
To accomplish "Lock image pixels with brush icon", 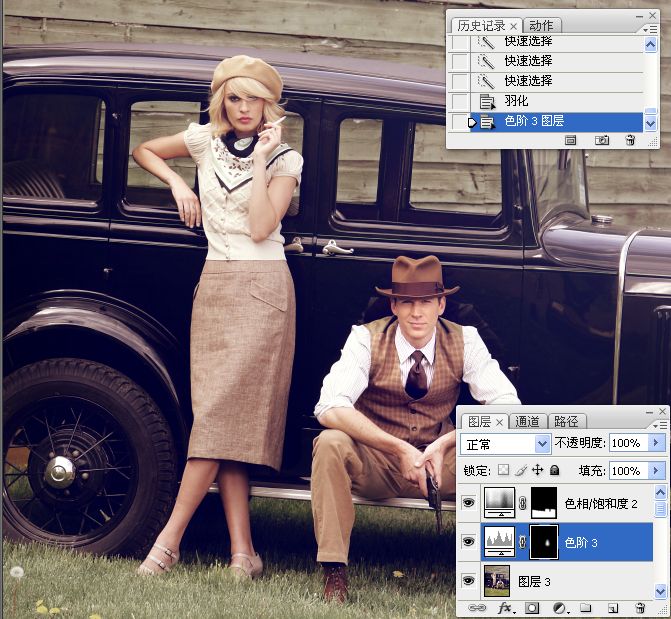I will pyautogui.click(x=521, y=470).
